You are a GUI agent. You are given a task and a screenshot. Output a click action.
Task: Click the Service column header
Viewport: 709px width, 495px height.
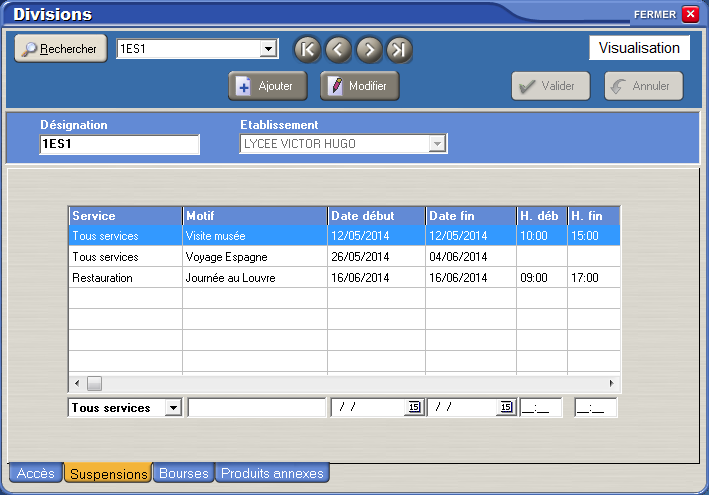tap(126, 216)
